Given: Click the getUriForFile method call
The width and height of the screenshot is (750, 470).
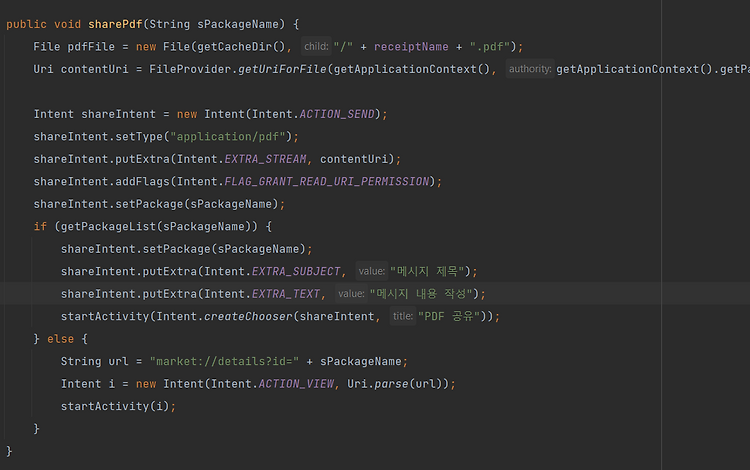Looking at the screenshot, I should pyautogui.click(x=282, y=69).
